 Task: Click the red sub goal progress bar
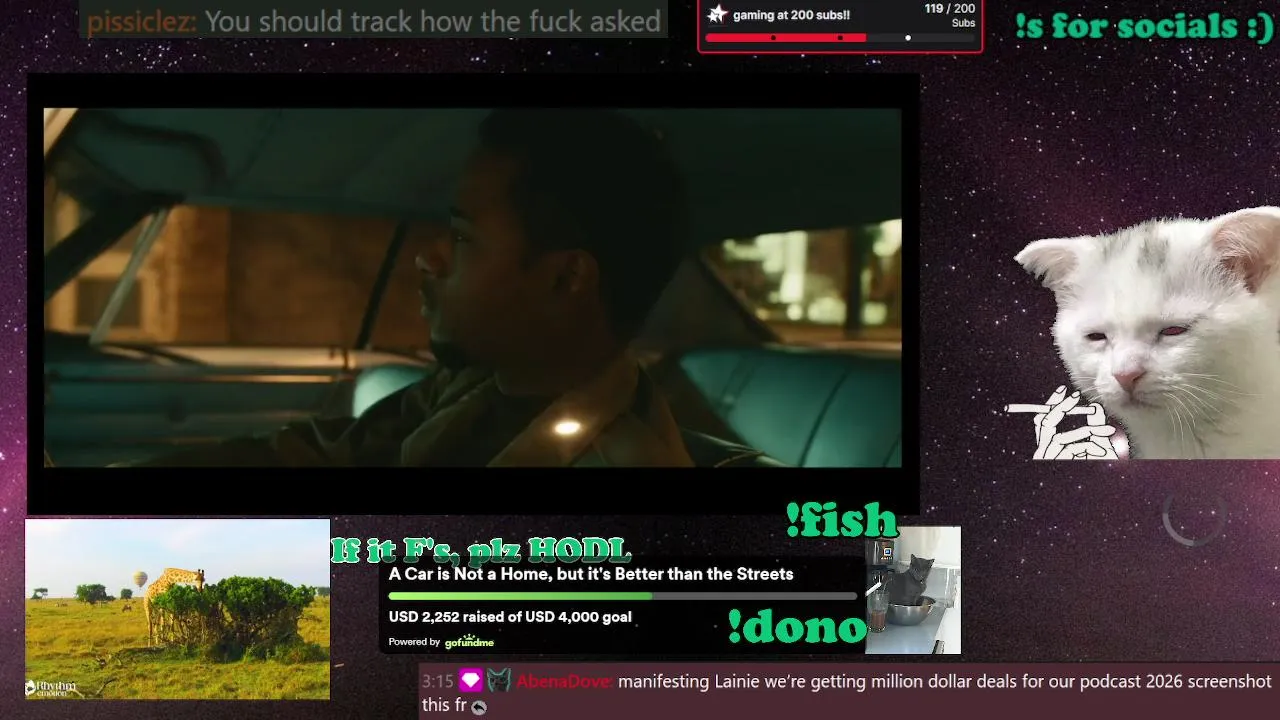[x=840, y=38]
